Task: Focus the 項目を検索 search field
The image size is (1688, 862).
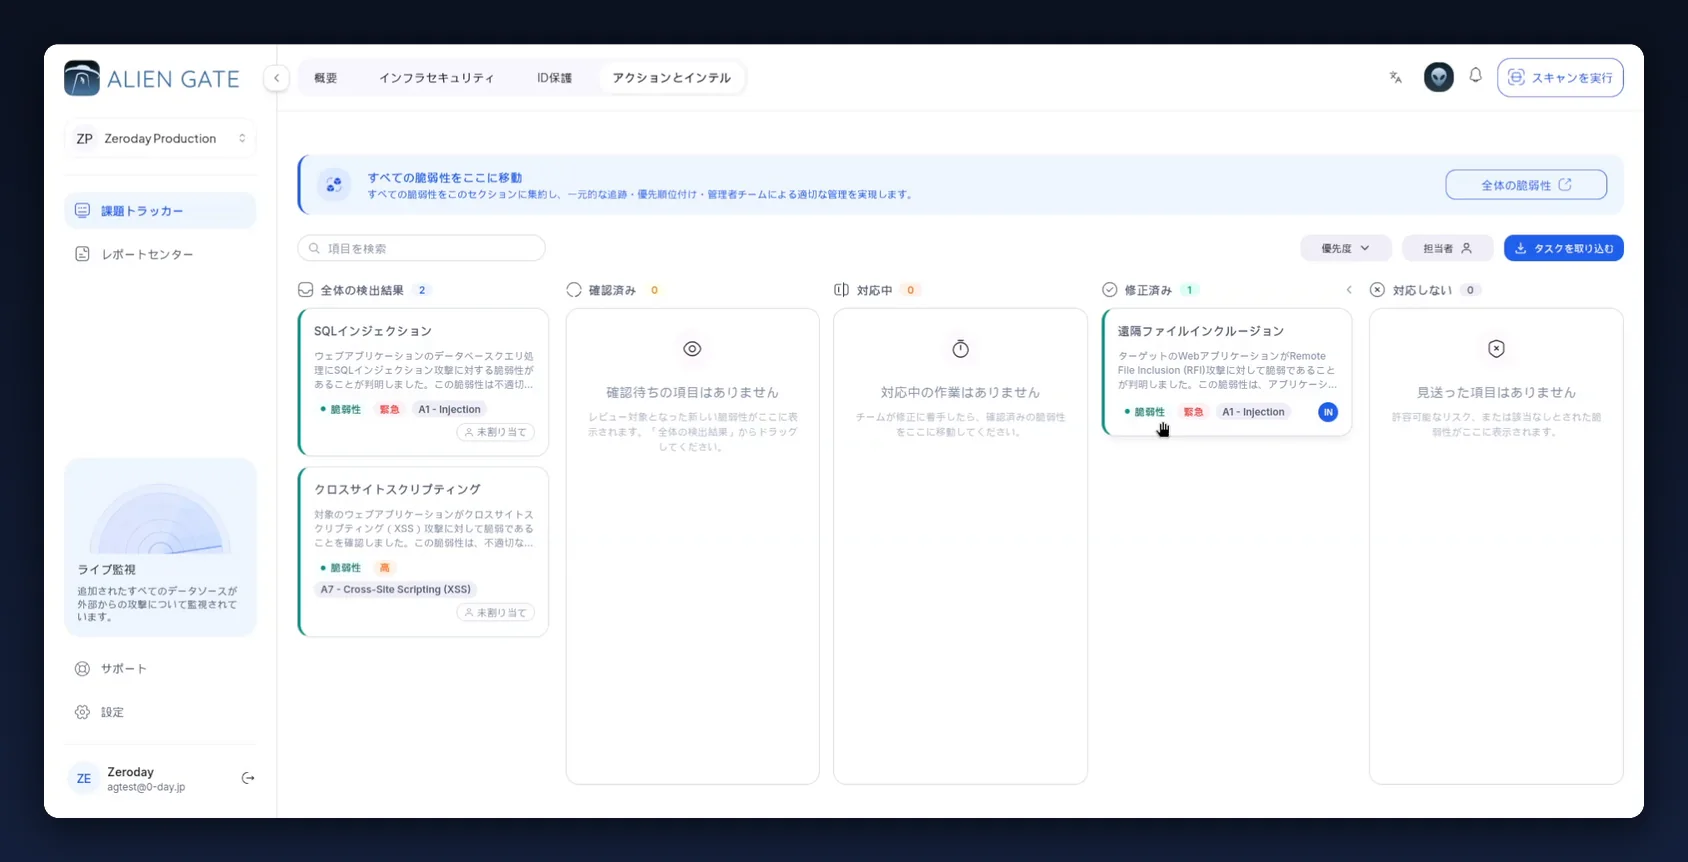Action: [x=421, y=248]
